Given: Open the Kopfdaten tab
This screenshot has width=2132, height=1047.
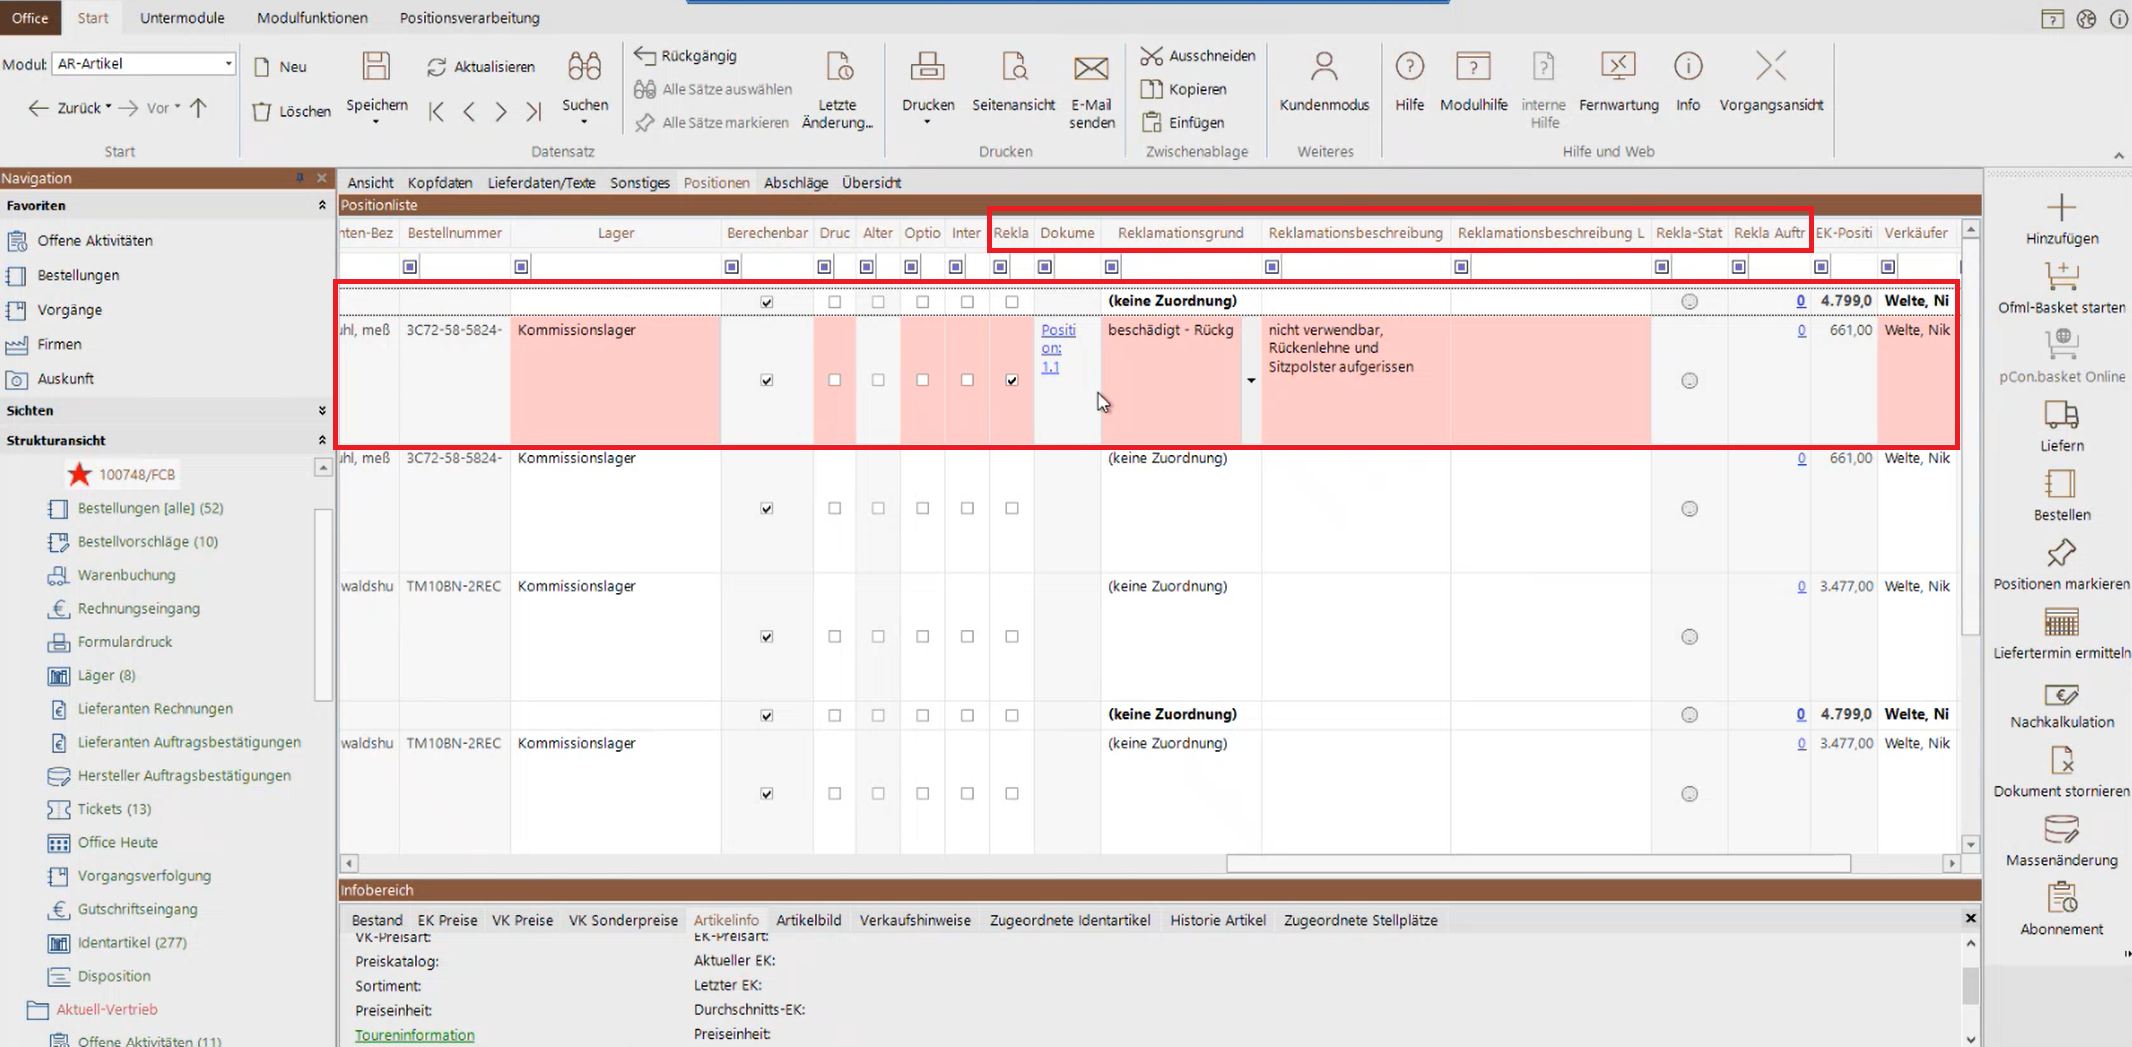Looking at the screenshot, I should [439, 183].
